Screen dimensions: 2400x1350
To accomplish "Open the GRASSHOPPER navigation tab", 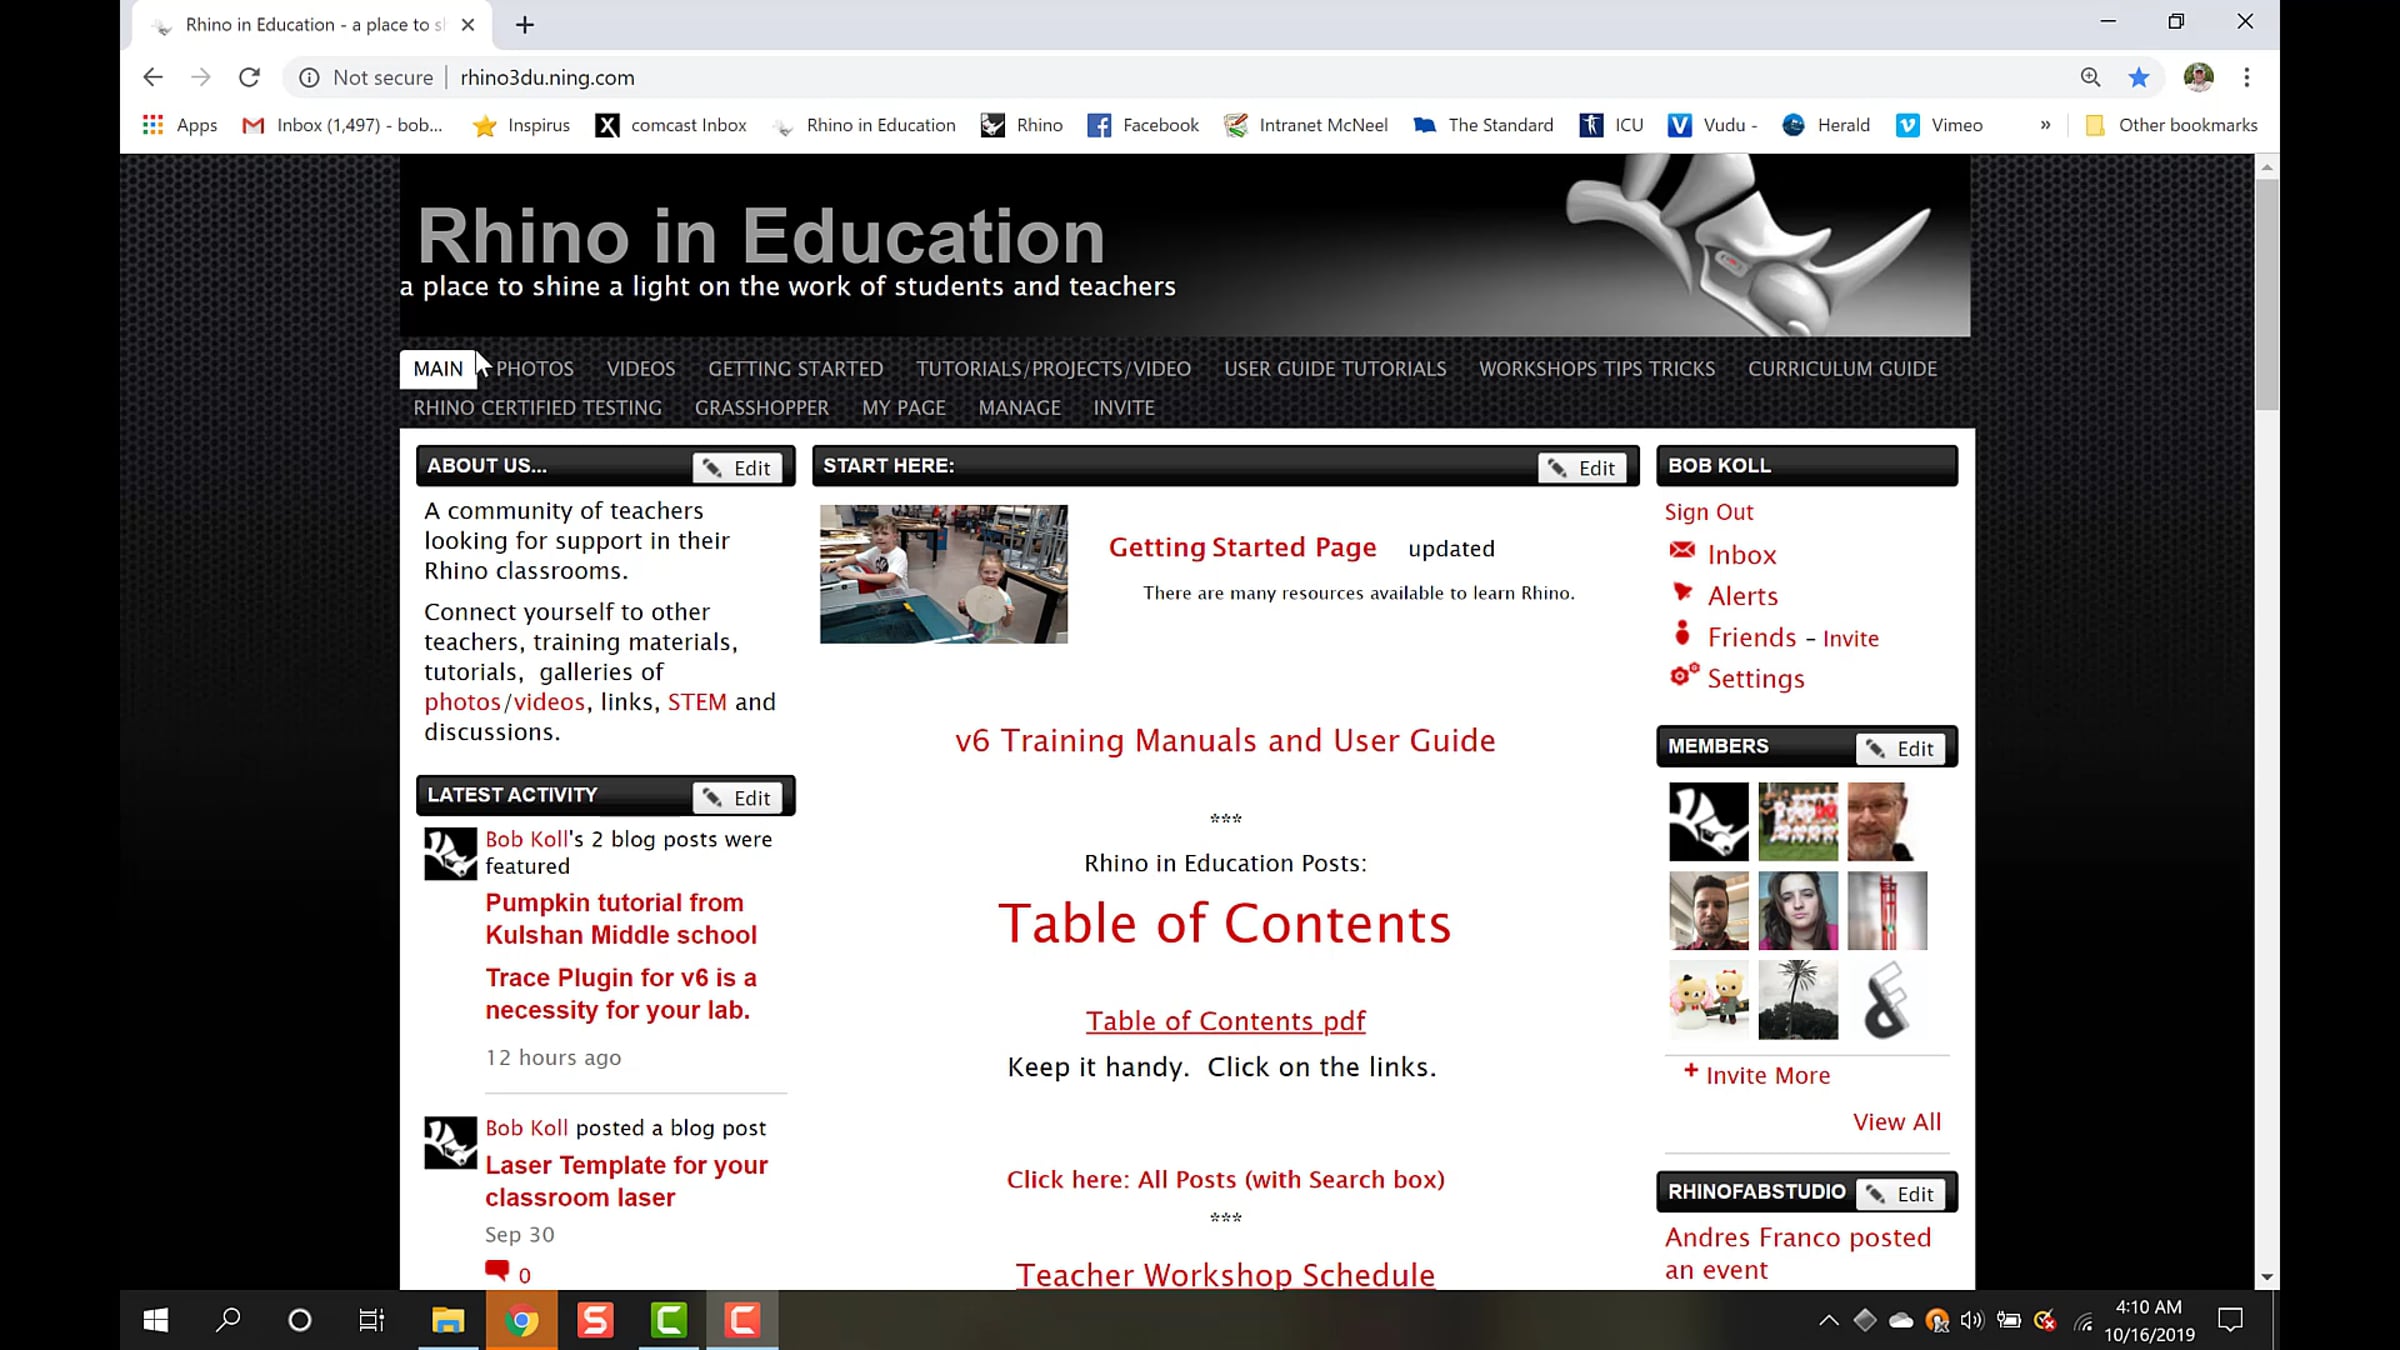I will [x=762, y=408].
